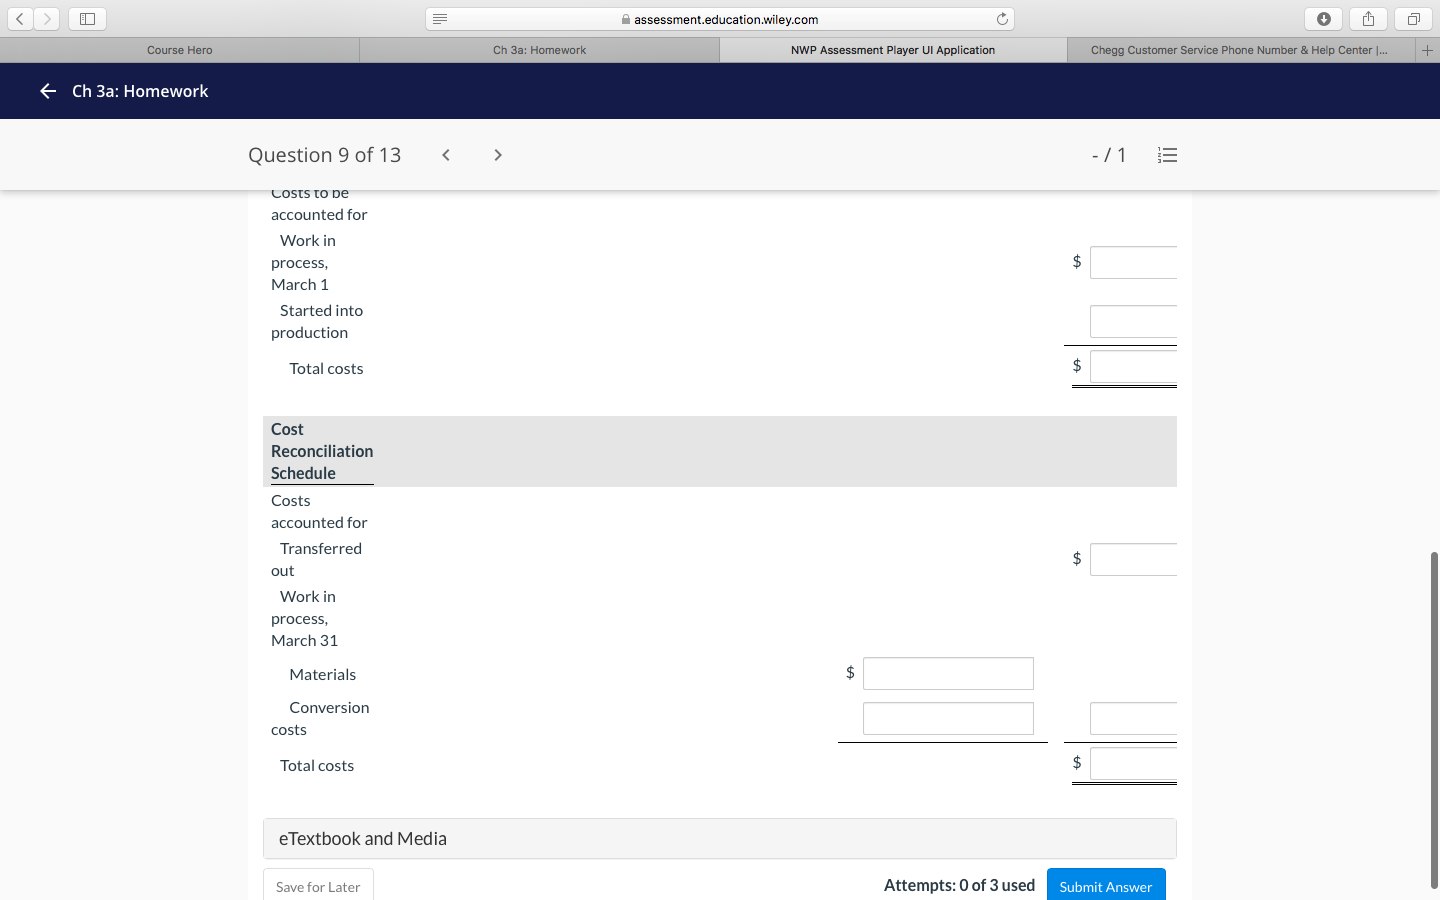Viewport: 1440px width, 900px height.
Task: Switch to the Course Hero tab
Action: (x=179, y=49)
